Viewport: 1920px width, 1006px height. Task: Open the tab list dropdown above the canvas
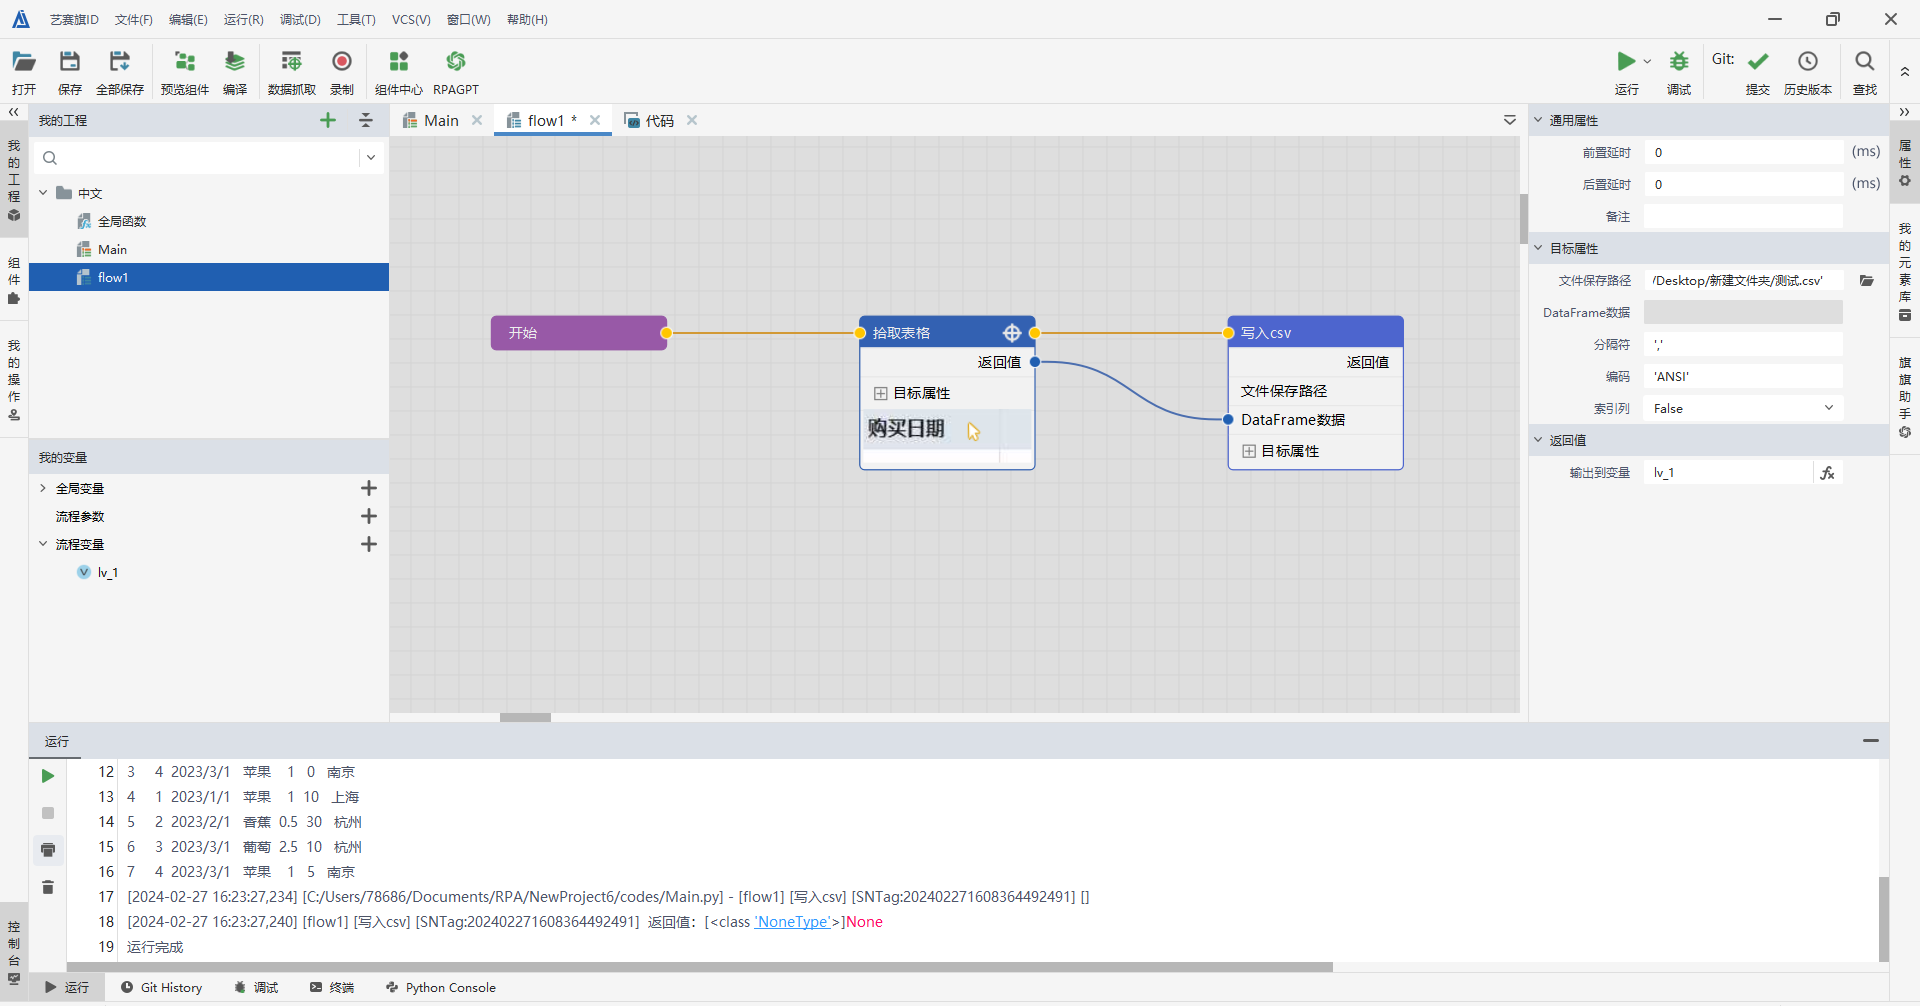(1510, 120)
